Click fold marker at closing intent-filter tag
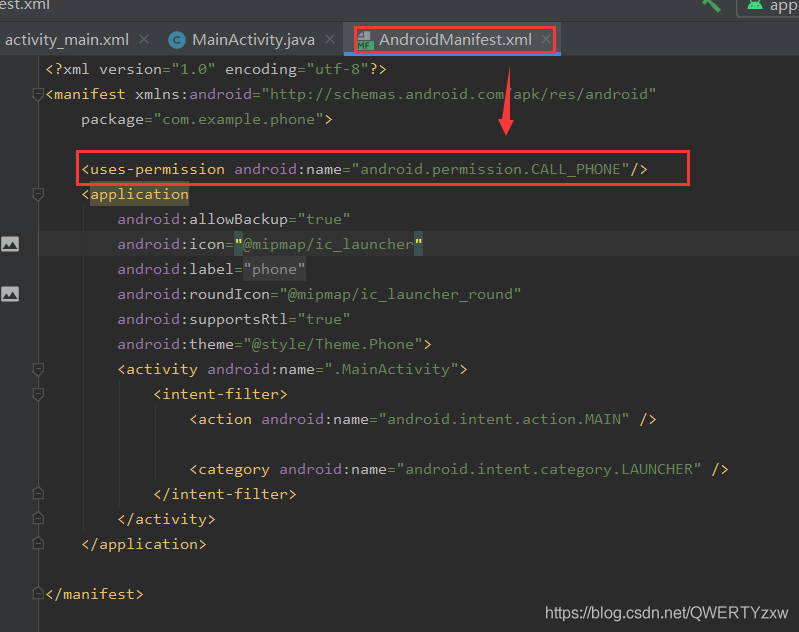Image resolution: width=799 pixels, height=632 pixels. 38,494
